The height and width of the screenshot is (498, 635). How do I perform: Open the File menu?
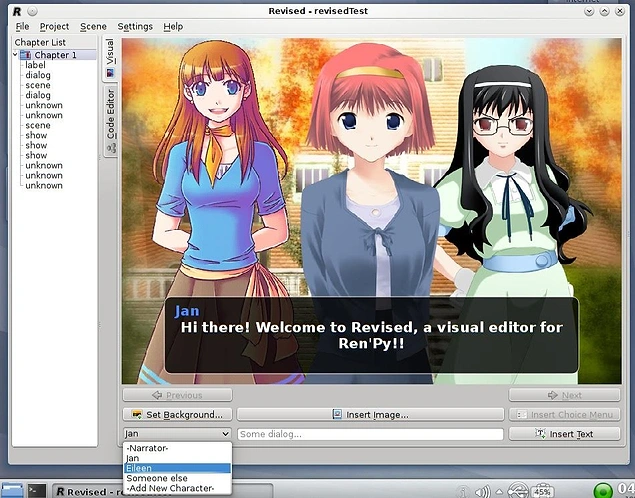[x=22, y=26]
